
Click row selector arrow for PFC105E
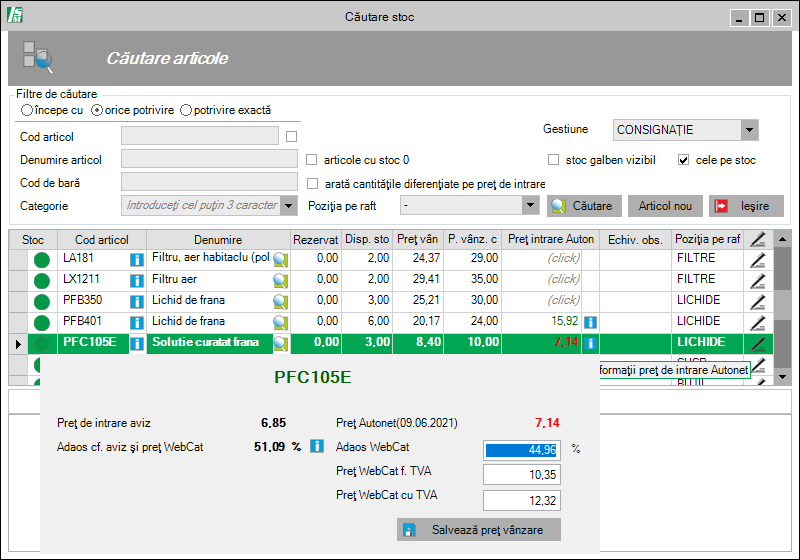tap(18, 344)
